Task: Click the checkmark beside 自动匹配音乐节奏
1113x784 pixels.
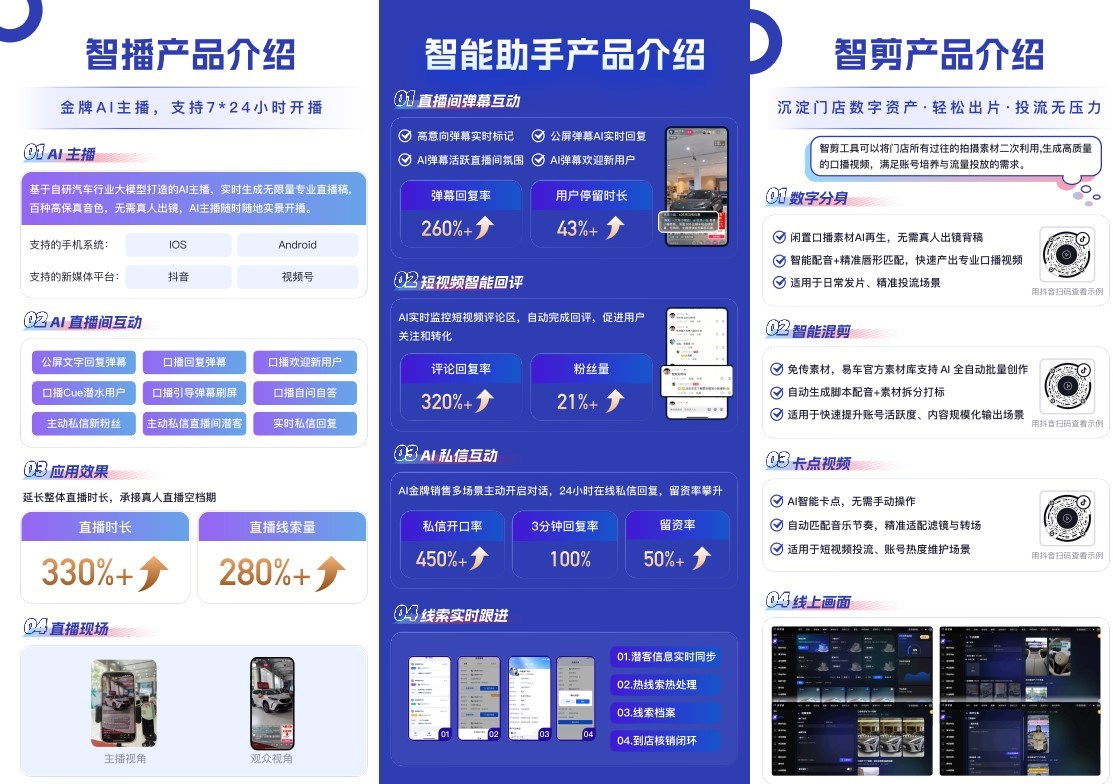Action: point(777,525)
